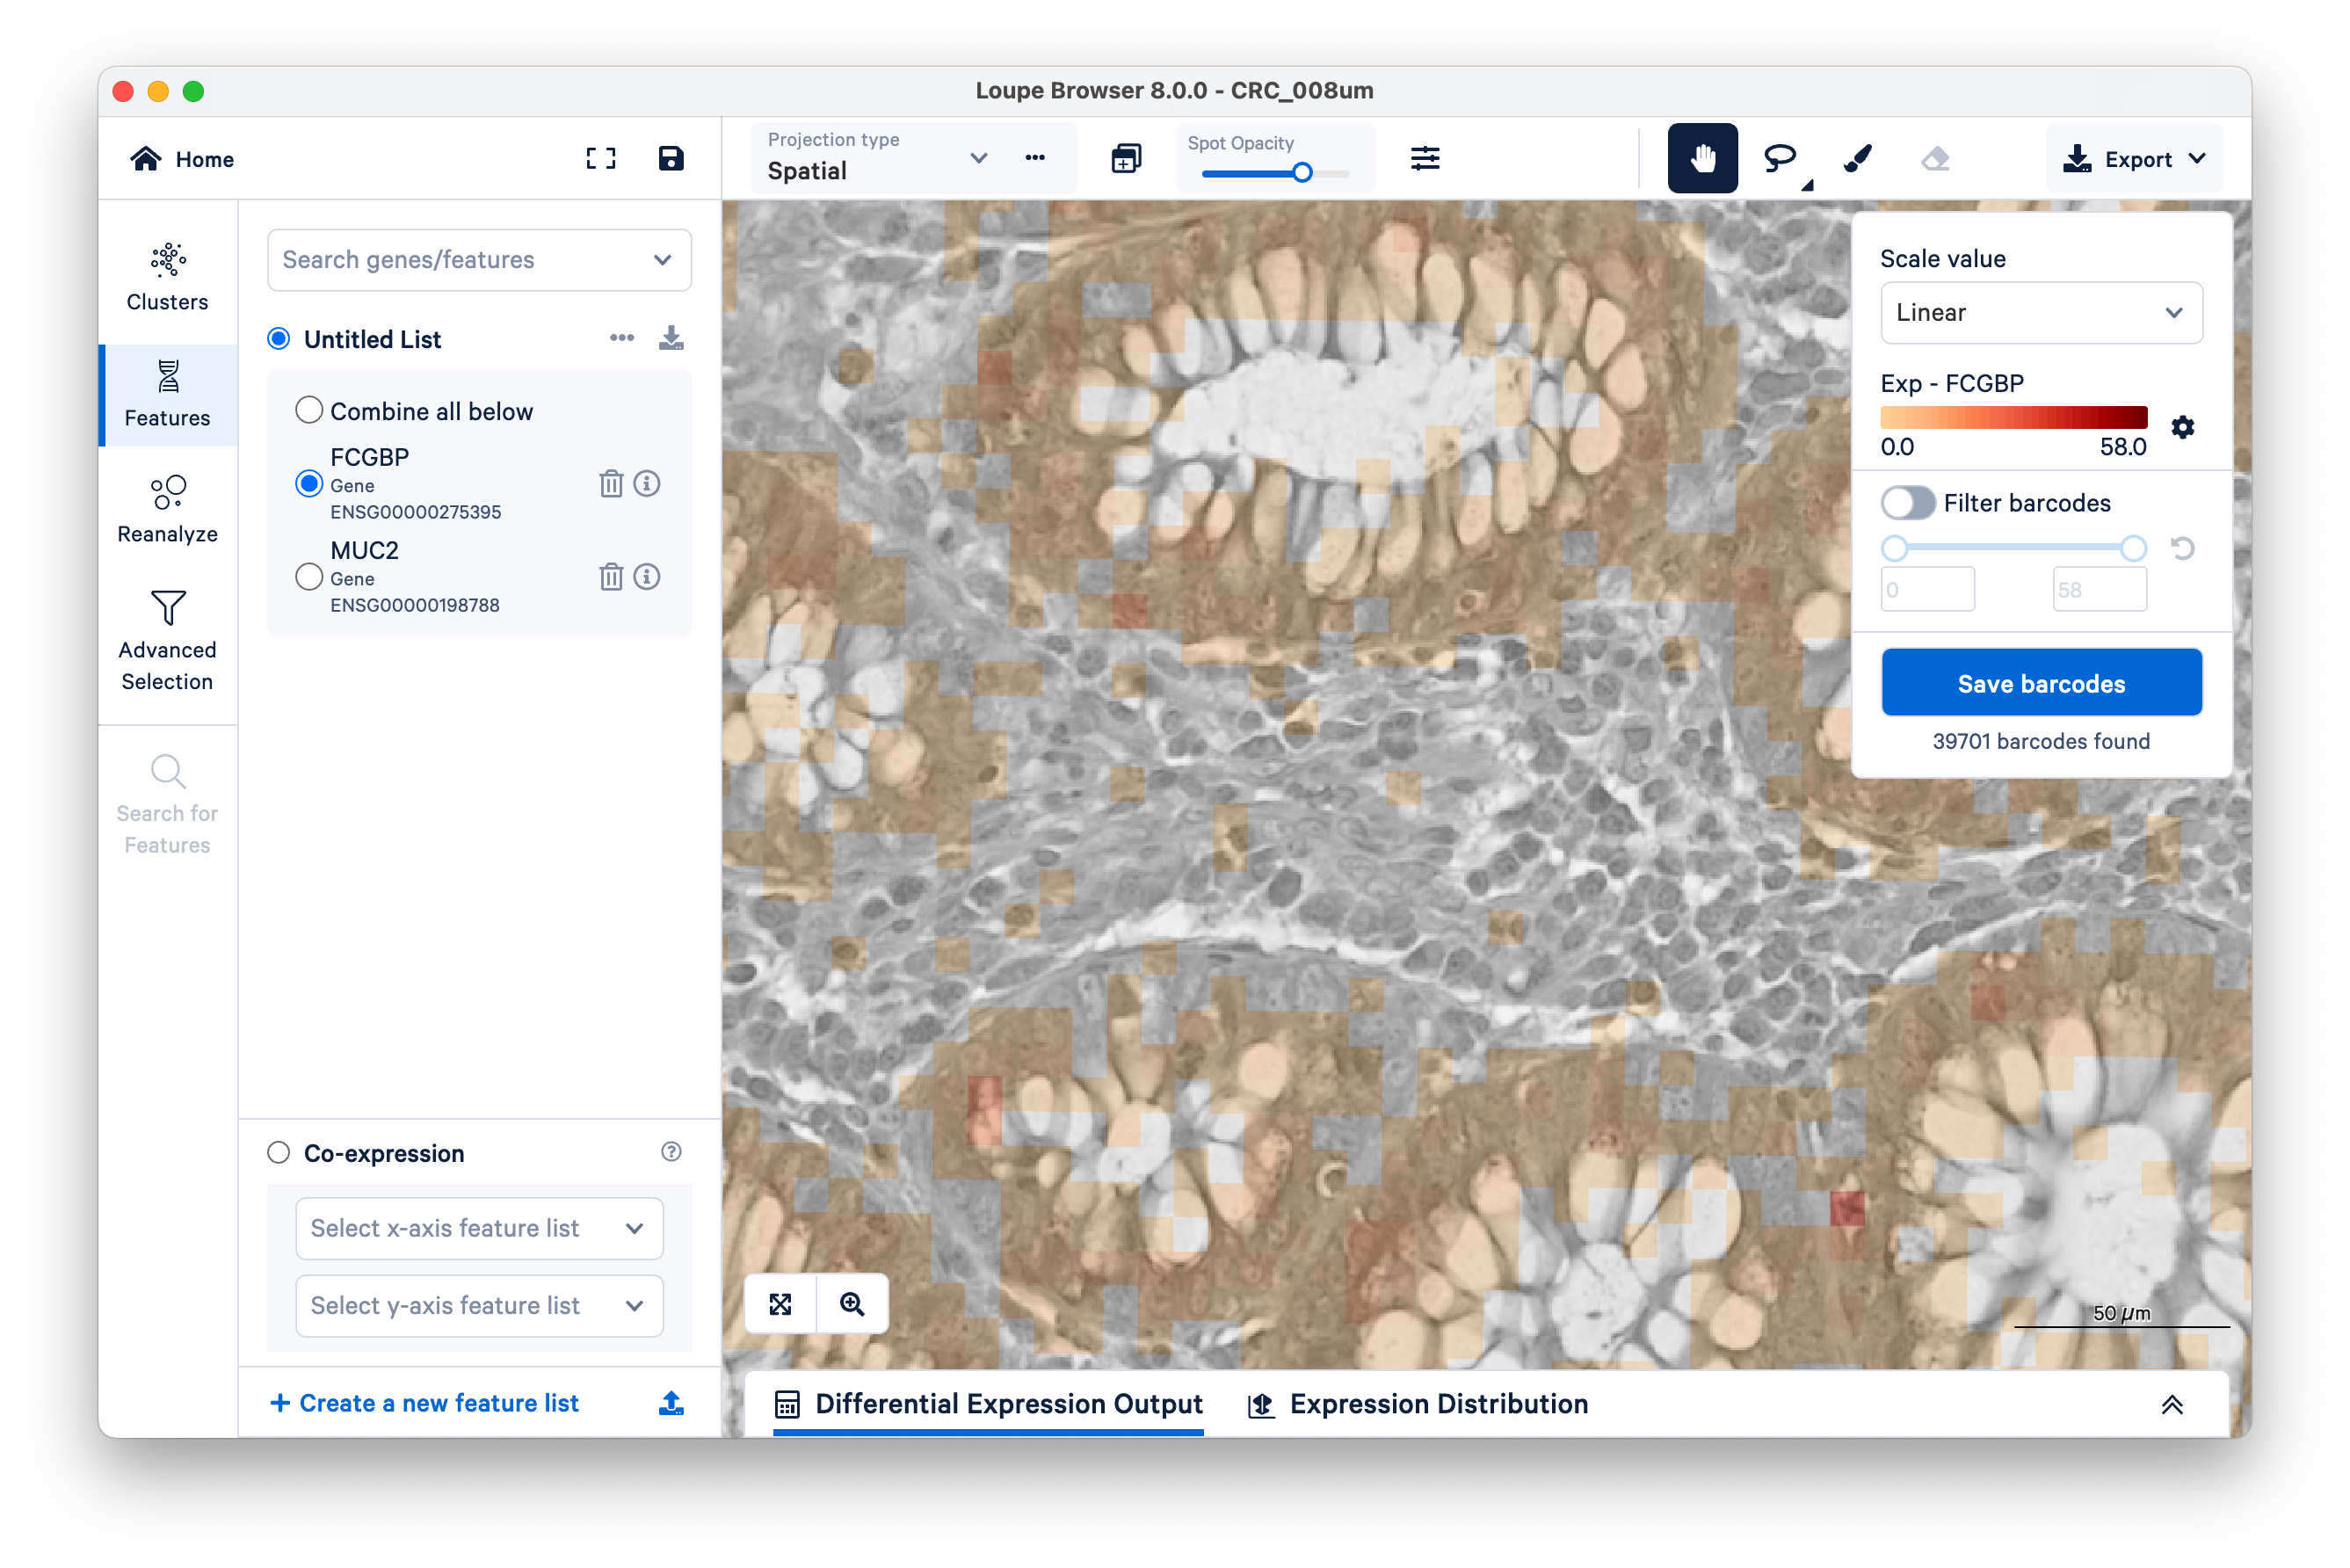Open Select x-axis feature list dropdown

pyautogui.click(x=479, y=1228)
